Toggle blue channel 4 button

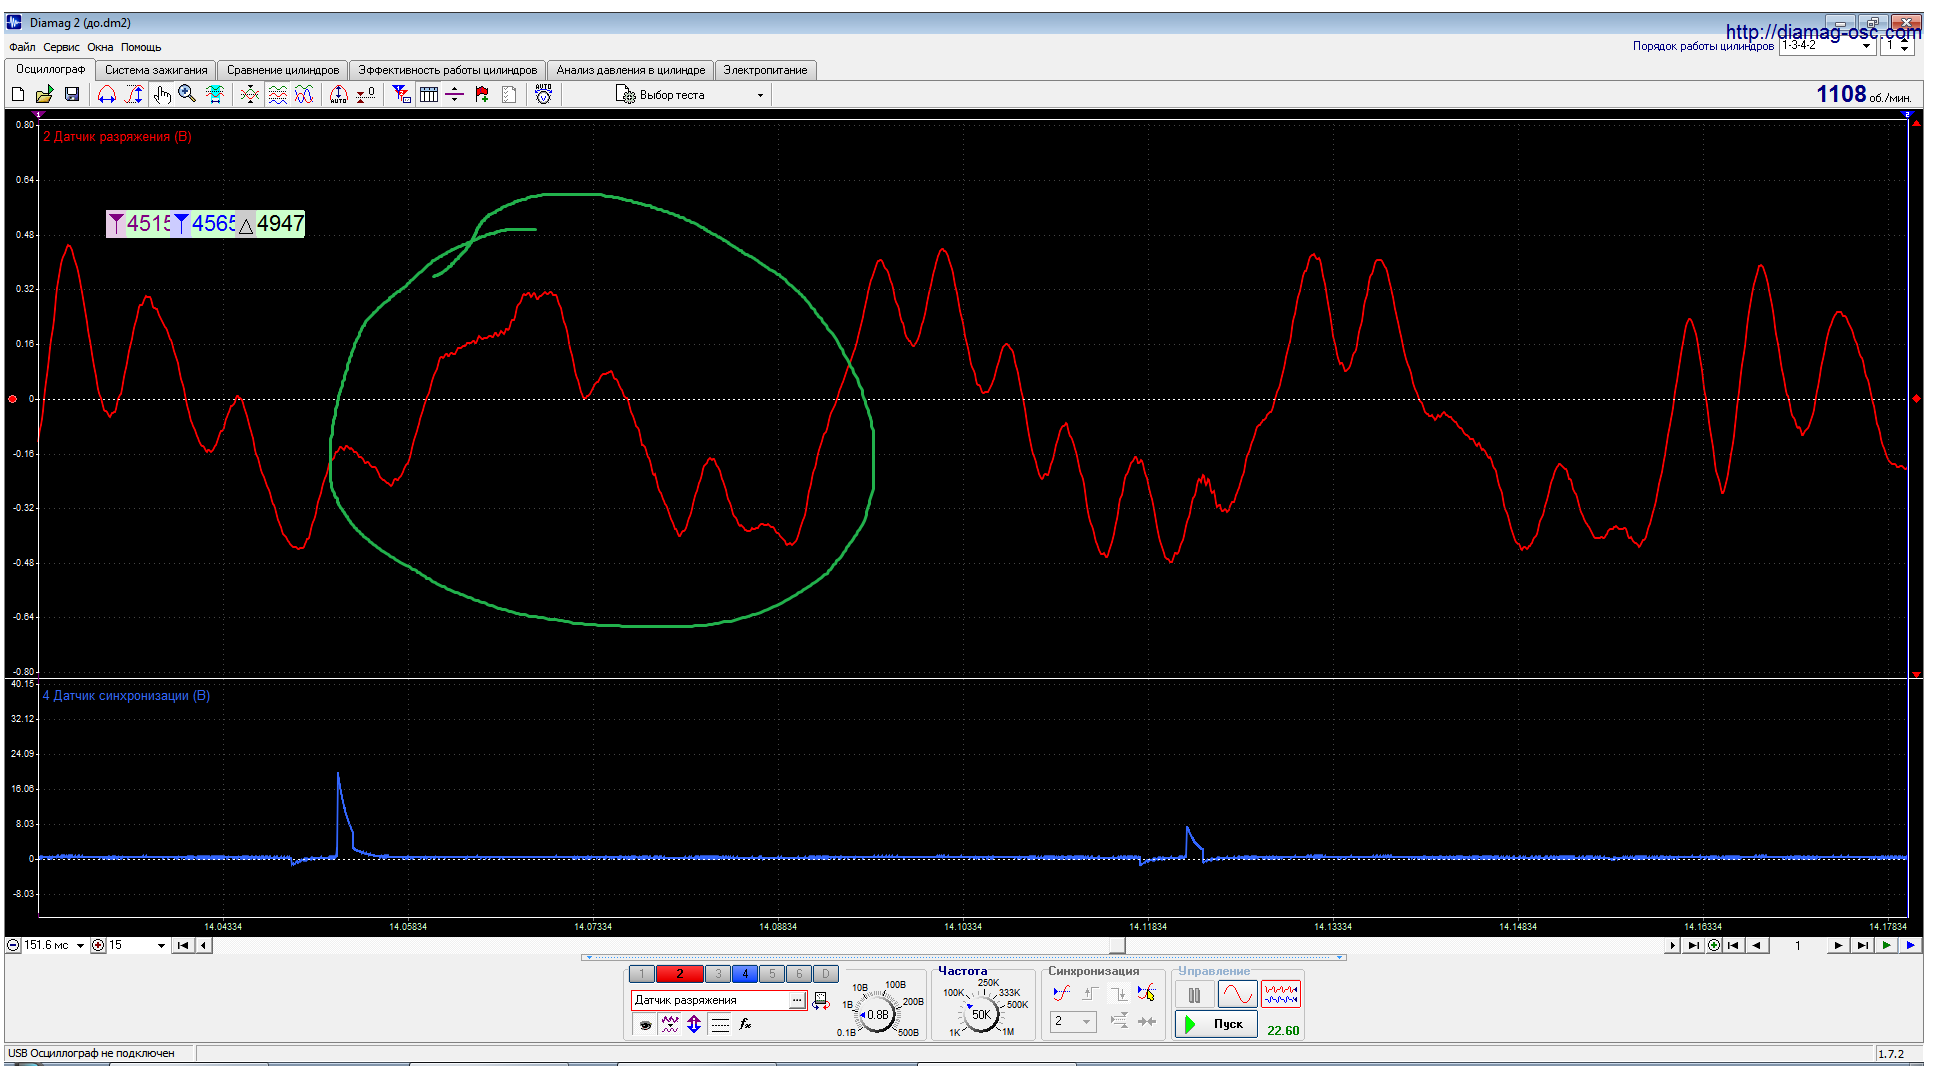click(745, 974)
